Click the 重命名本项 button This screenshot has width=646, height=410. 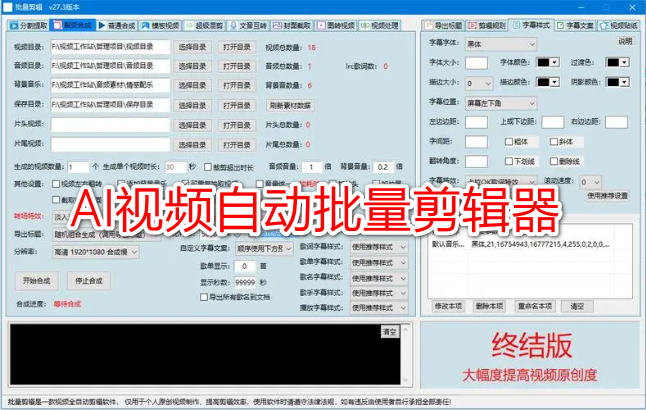pos(535,306)
